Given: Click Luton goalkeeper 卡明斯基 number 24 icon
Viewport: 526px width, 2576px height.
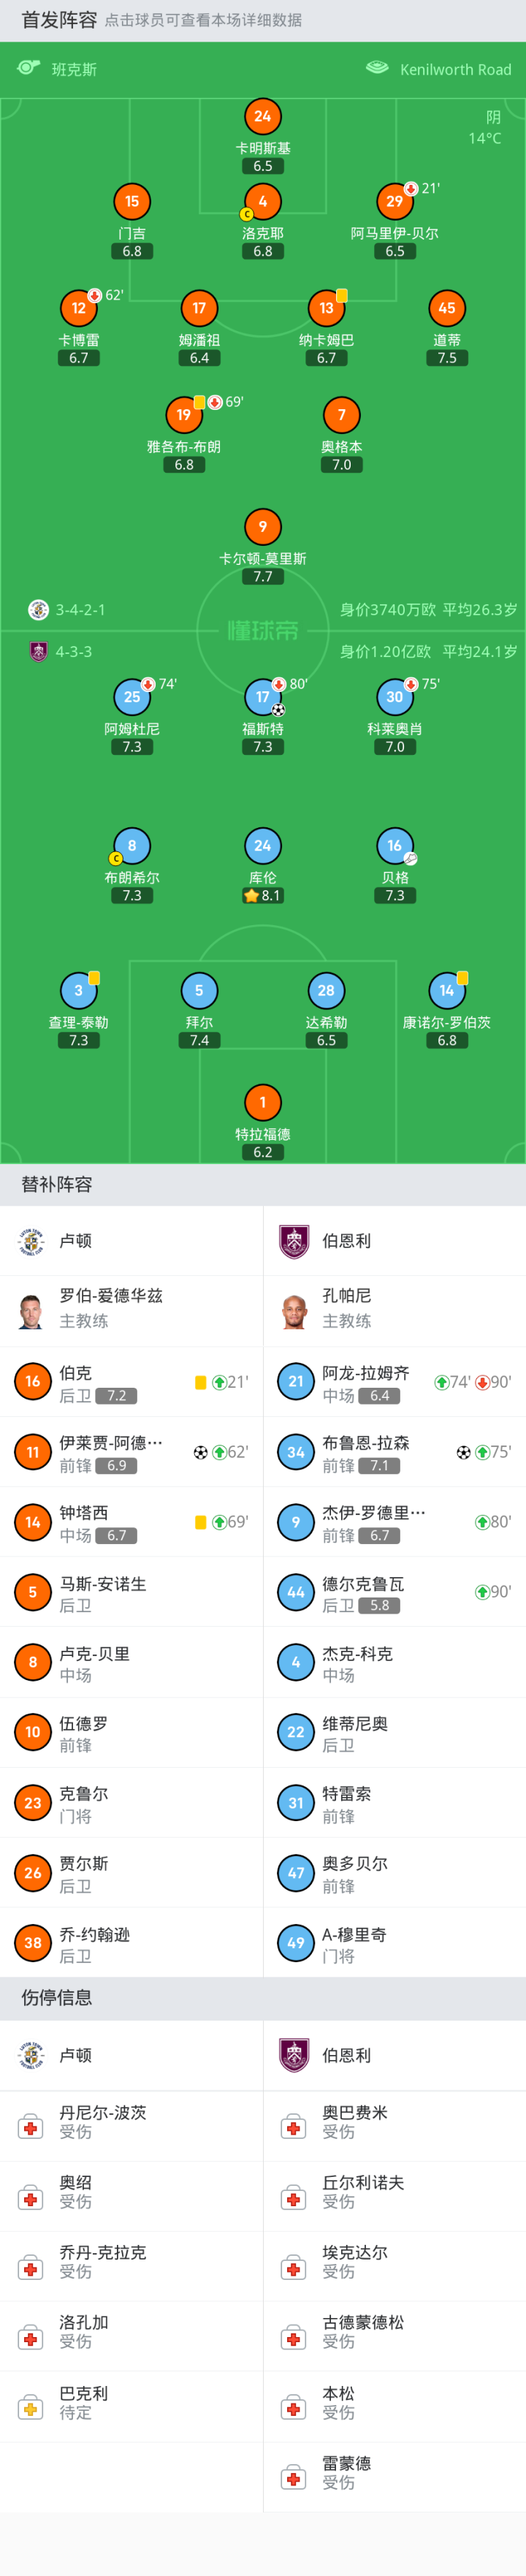Looking at the screenshot, I should [x=263, y=116].
